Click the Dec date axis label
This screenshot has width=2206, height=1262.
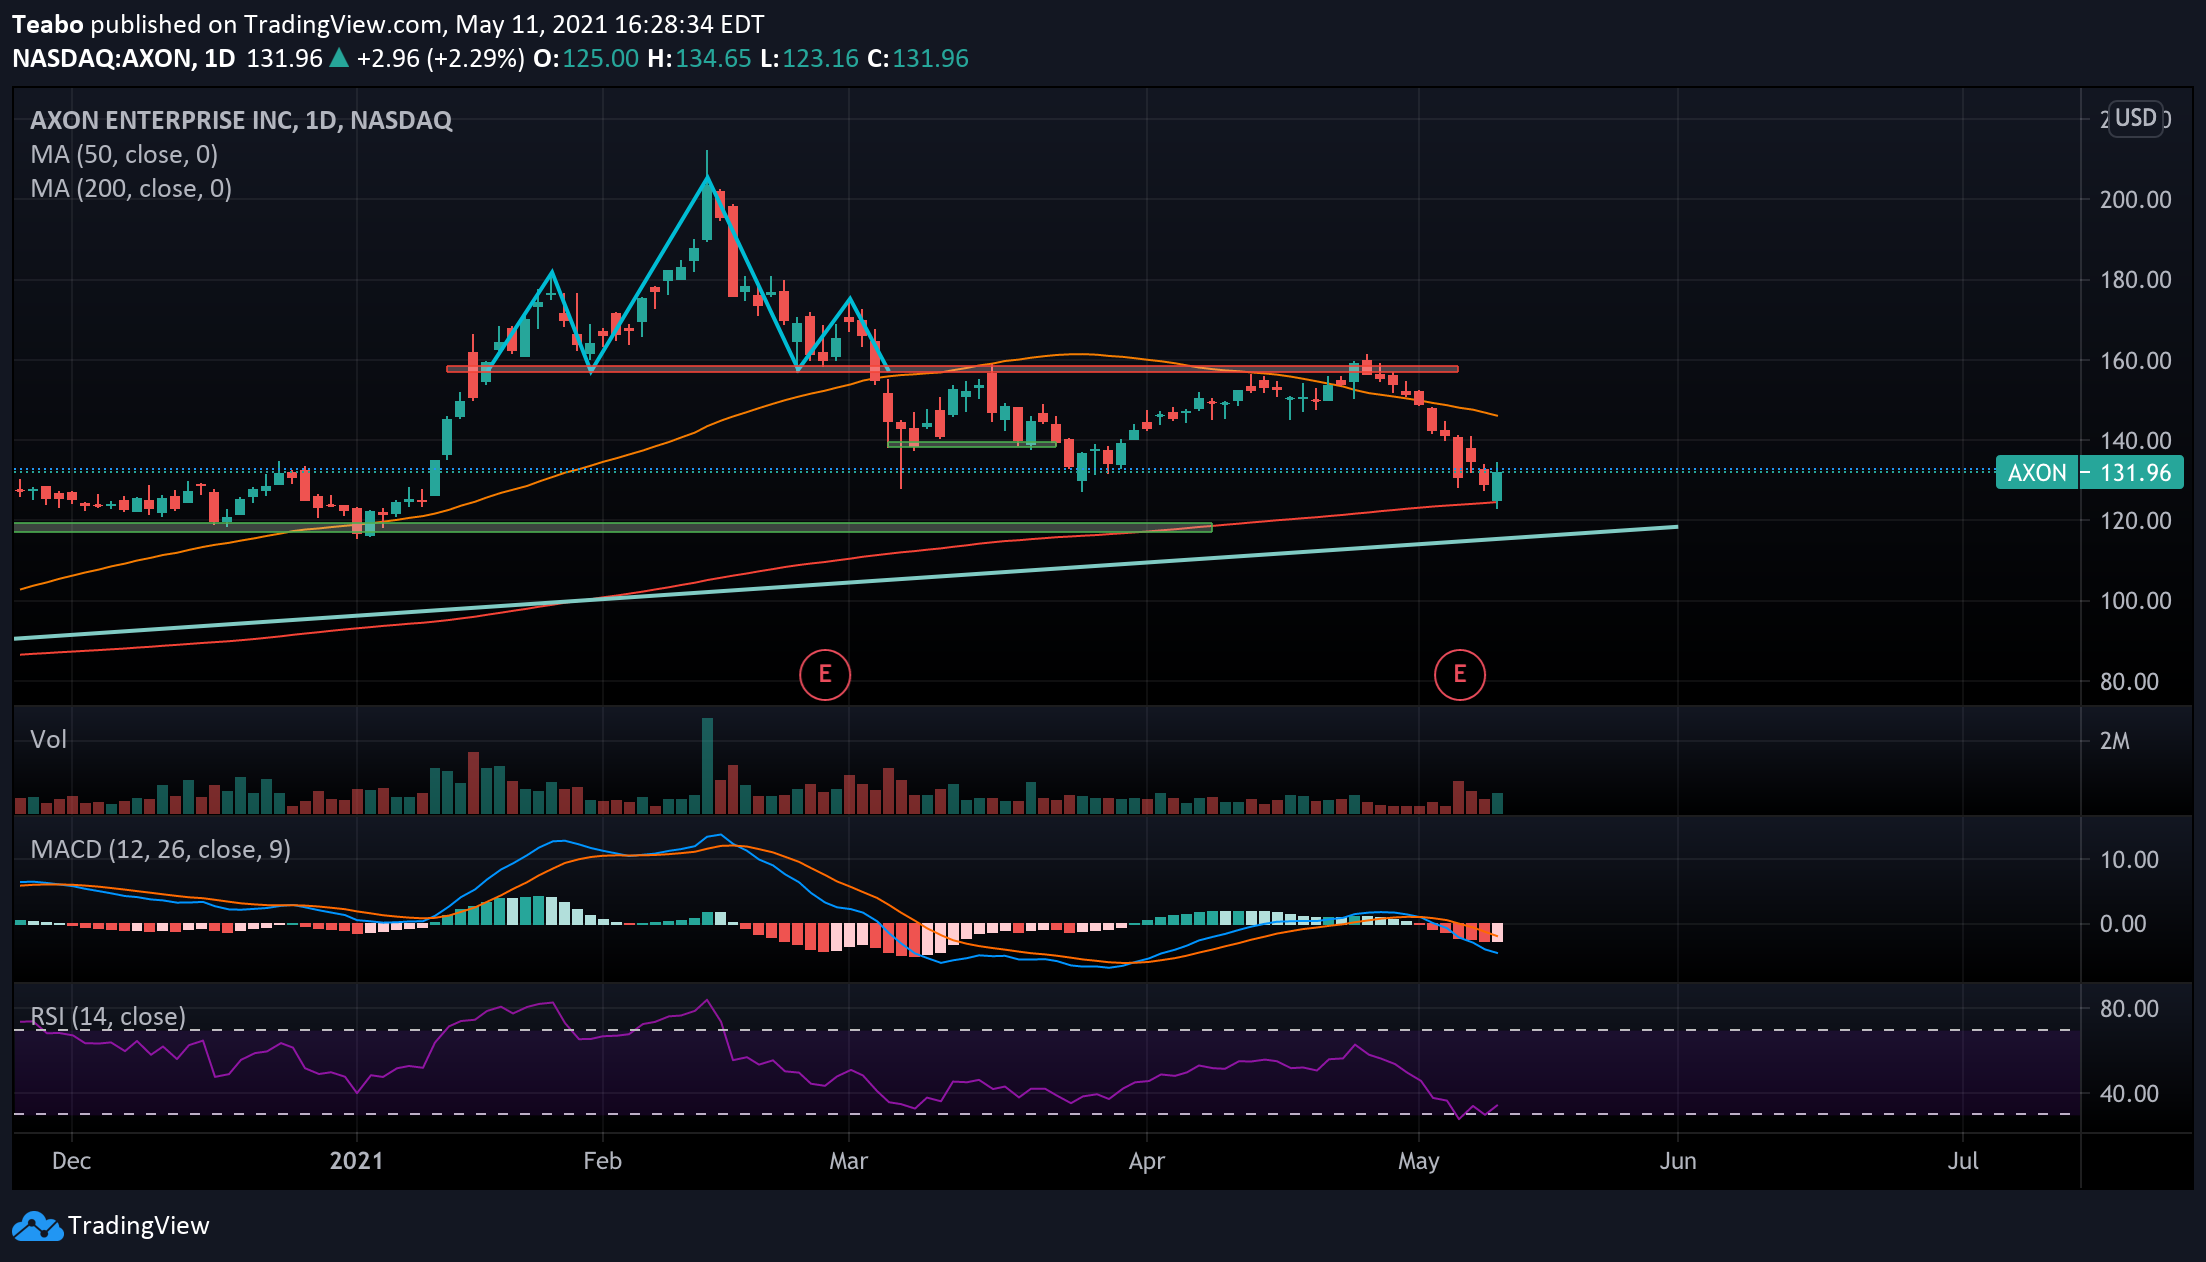click(71, 1162)
